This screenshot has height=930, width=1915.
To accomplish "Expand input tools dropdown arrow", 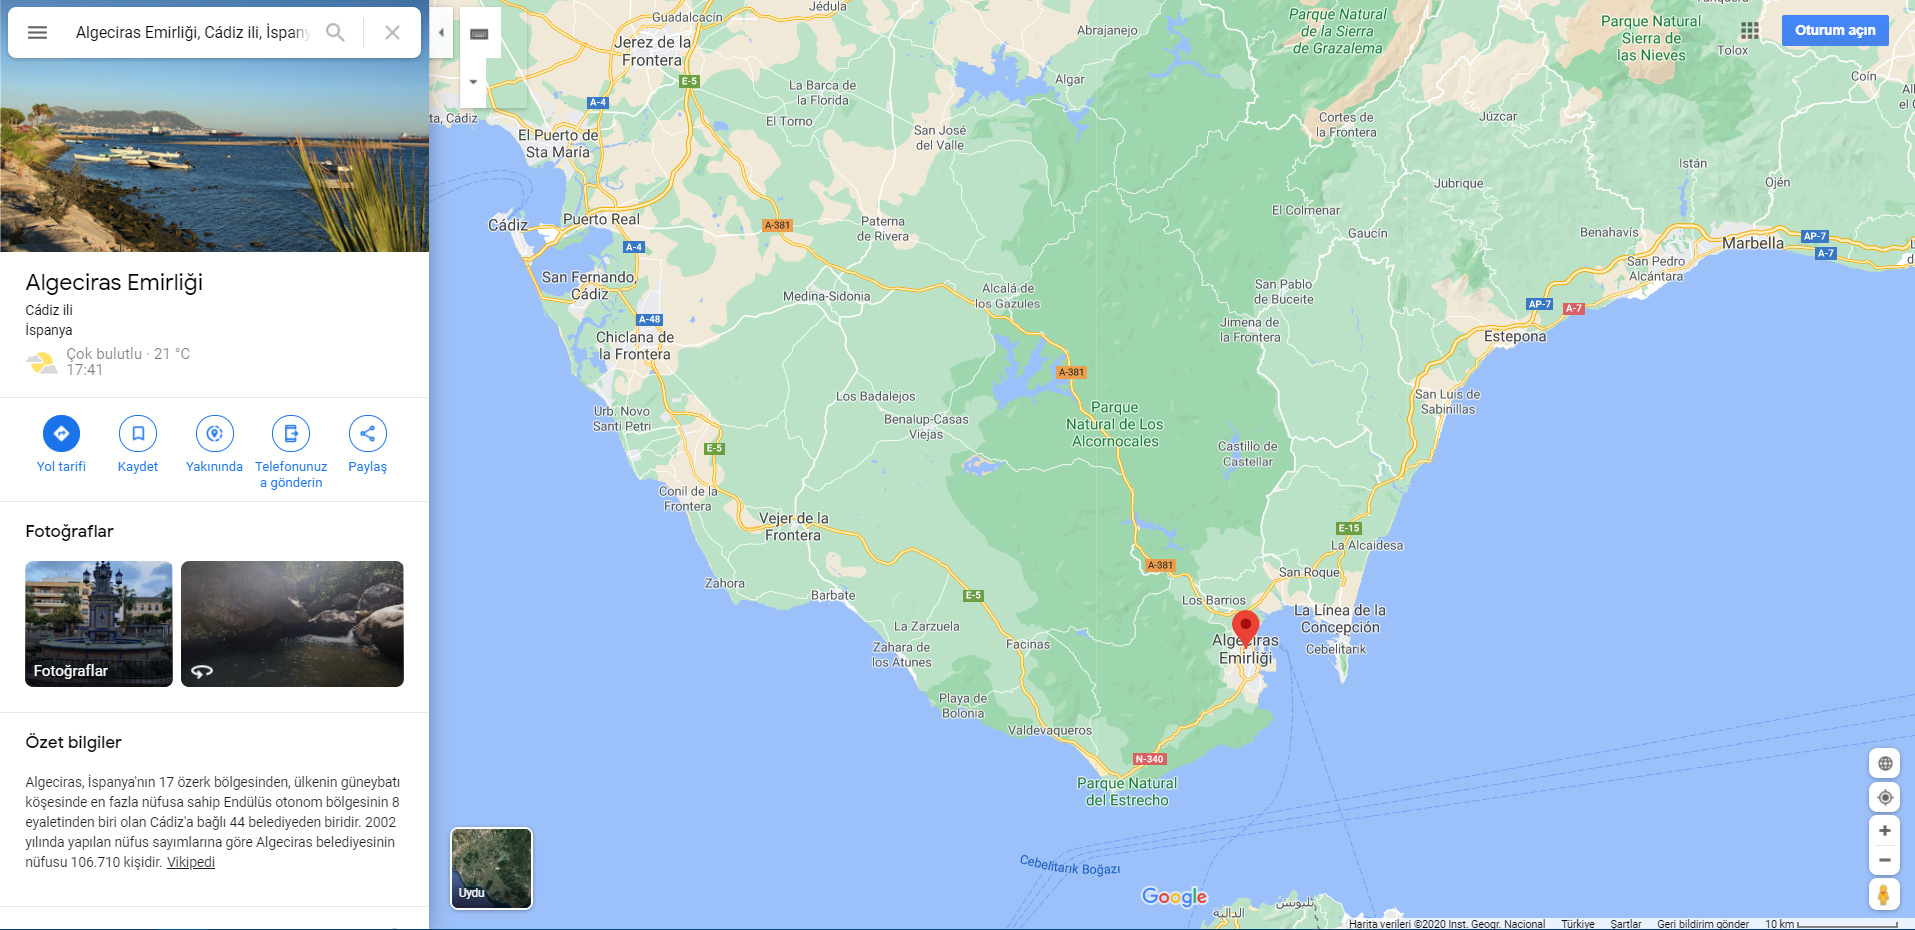I will [473, 82].
